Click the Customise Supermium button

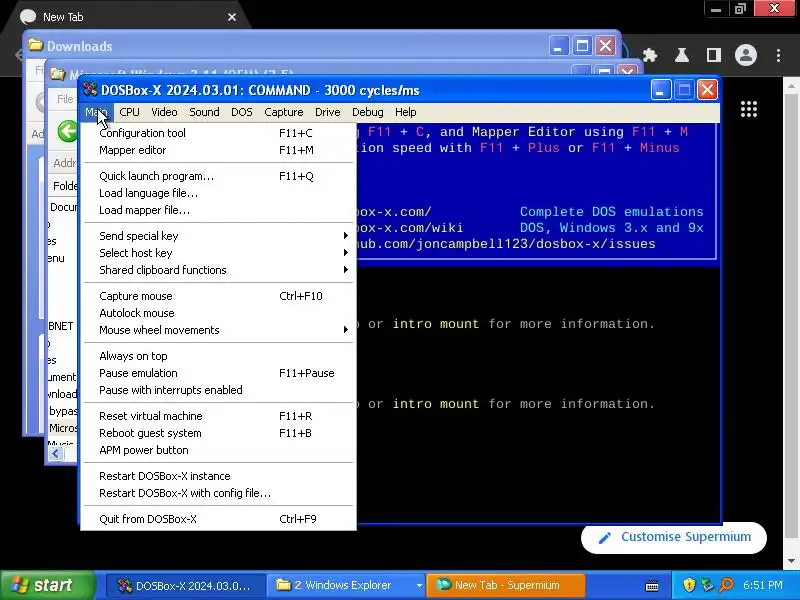[x=674, y=537]
